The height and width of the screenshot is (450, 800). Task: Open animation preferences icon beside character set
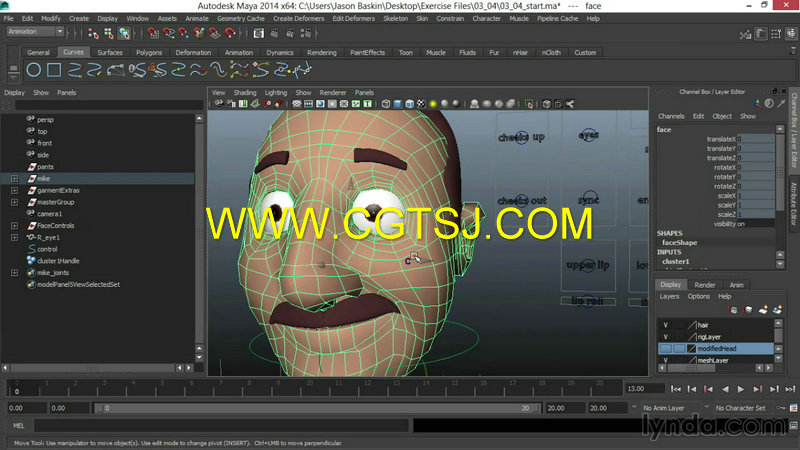(x=793, y=408)
